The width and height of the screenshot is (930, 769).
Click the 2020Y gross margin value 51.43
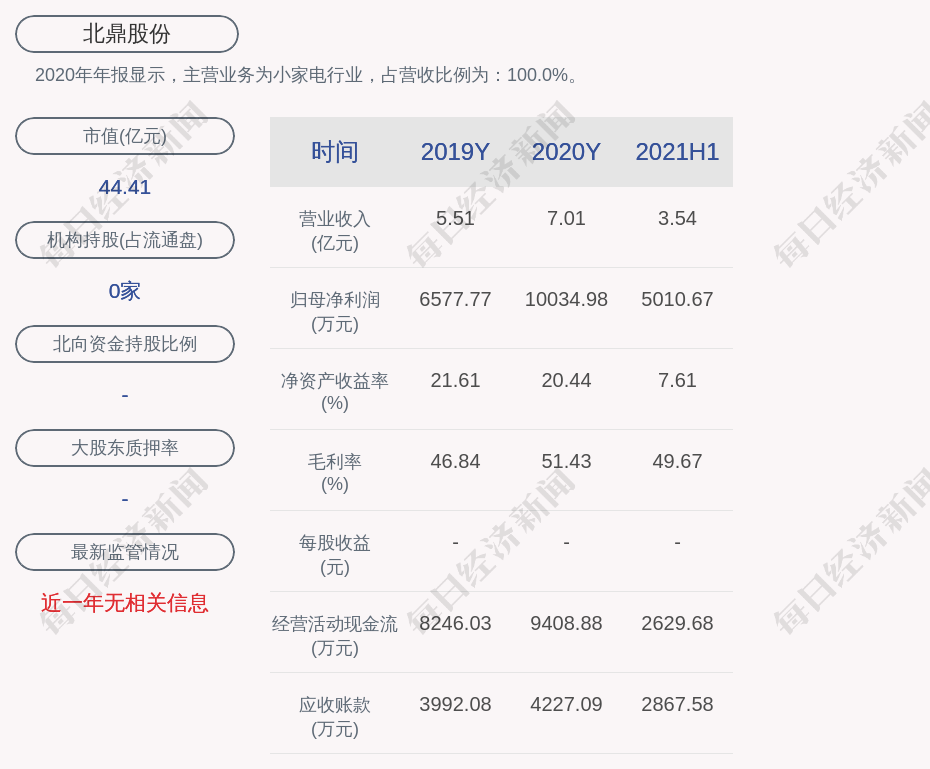point(566,461)
